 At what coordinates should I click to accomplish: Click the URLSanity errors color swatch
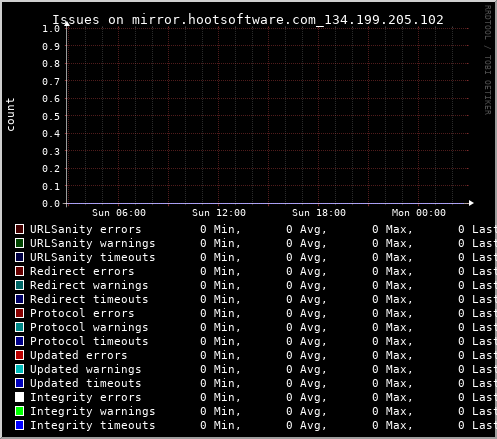pyautogui.click(x=19, y=229)
